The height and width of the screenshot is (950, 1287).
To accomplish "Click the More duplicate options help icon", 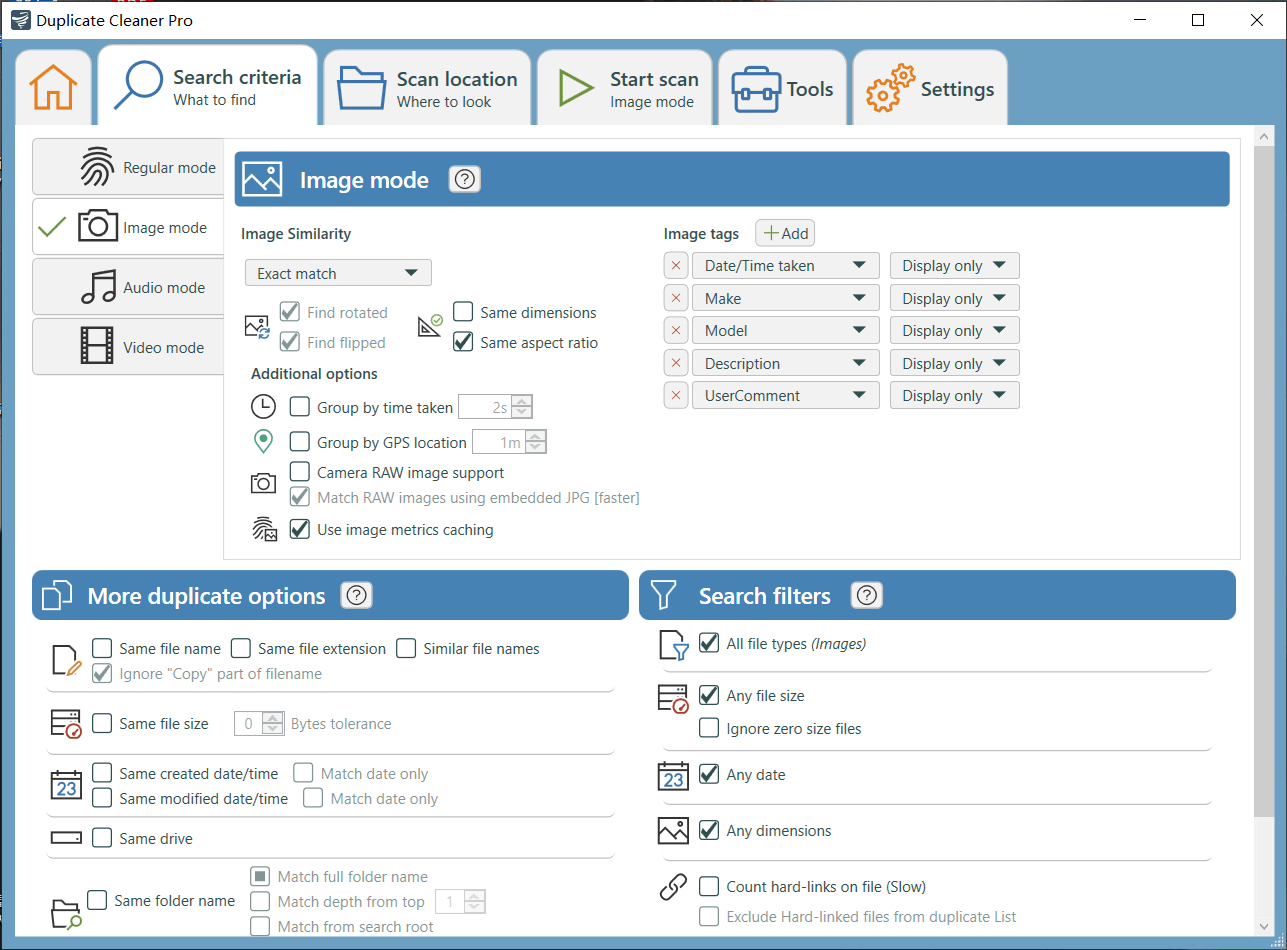I will pyautogui.click(x=357, y=596).
